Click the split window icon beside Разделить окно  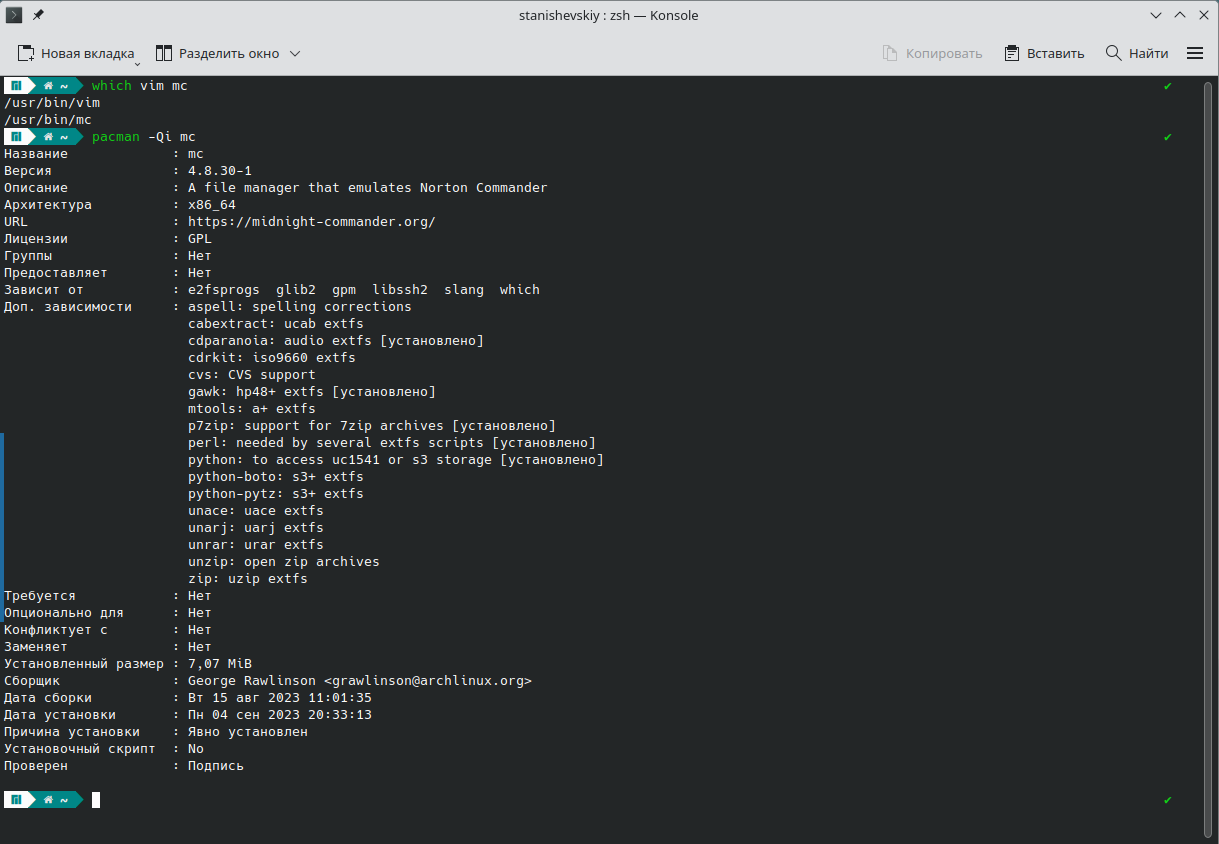(164, 53)
